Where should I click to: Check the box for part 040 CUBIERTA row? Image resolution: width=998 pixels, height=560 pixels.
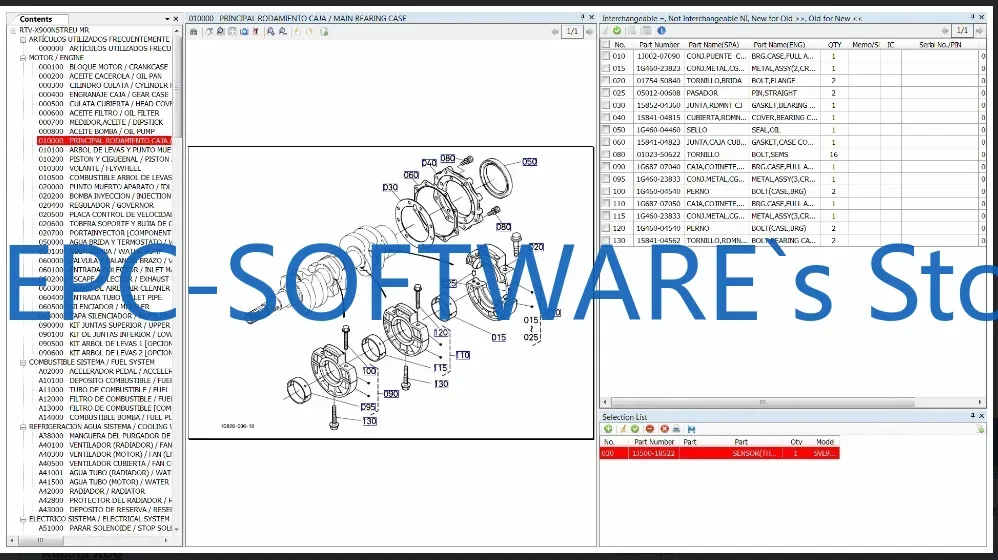606,117
